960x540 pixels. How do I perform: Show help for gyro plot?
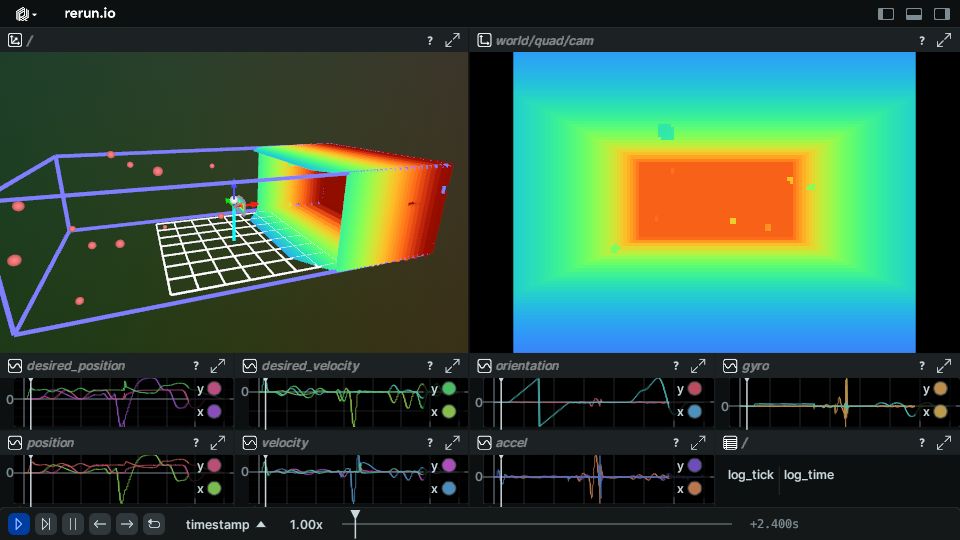click(921, 366)
